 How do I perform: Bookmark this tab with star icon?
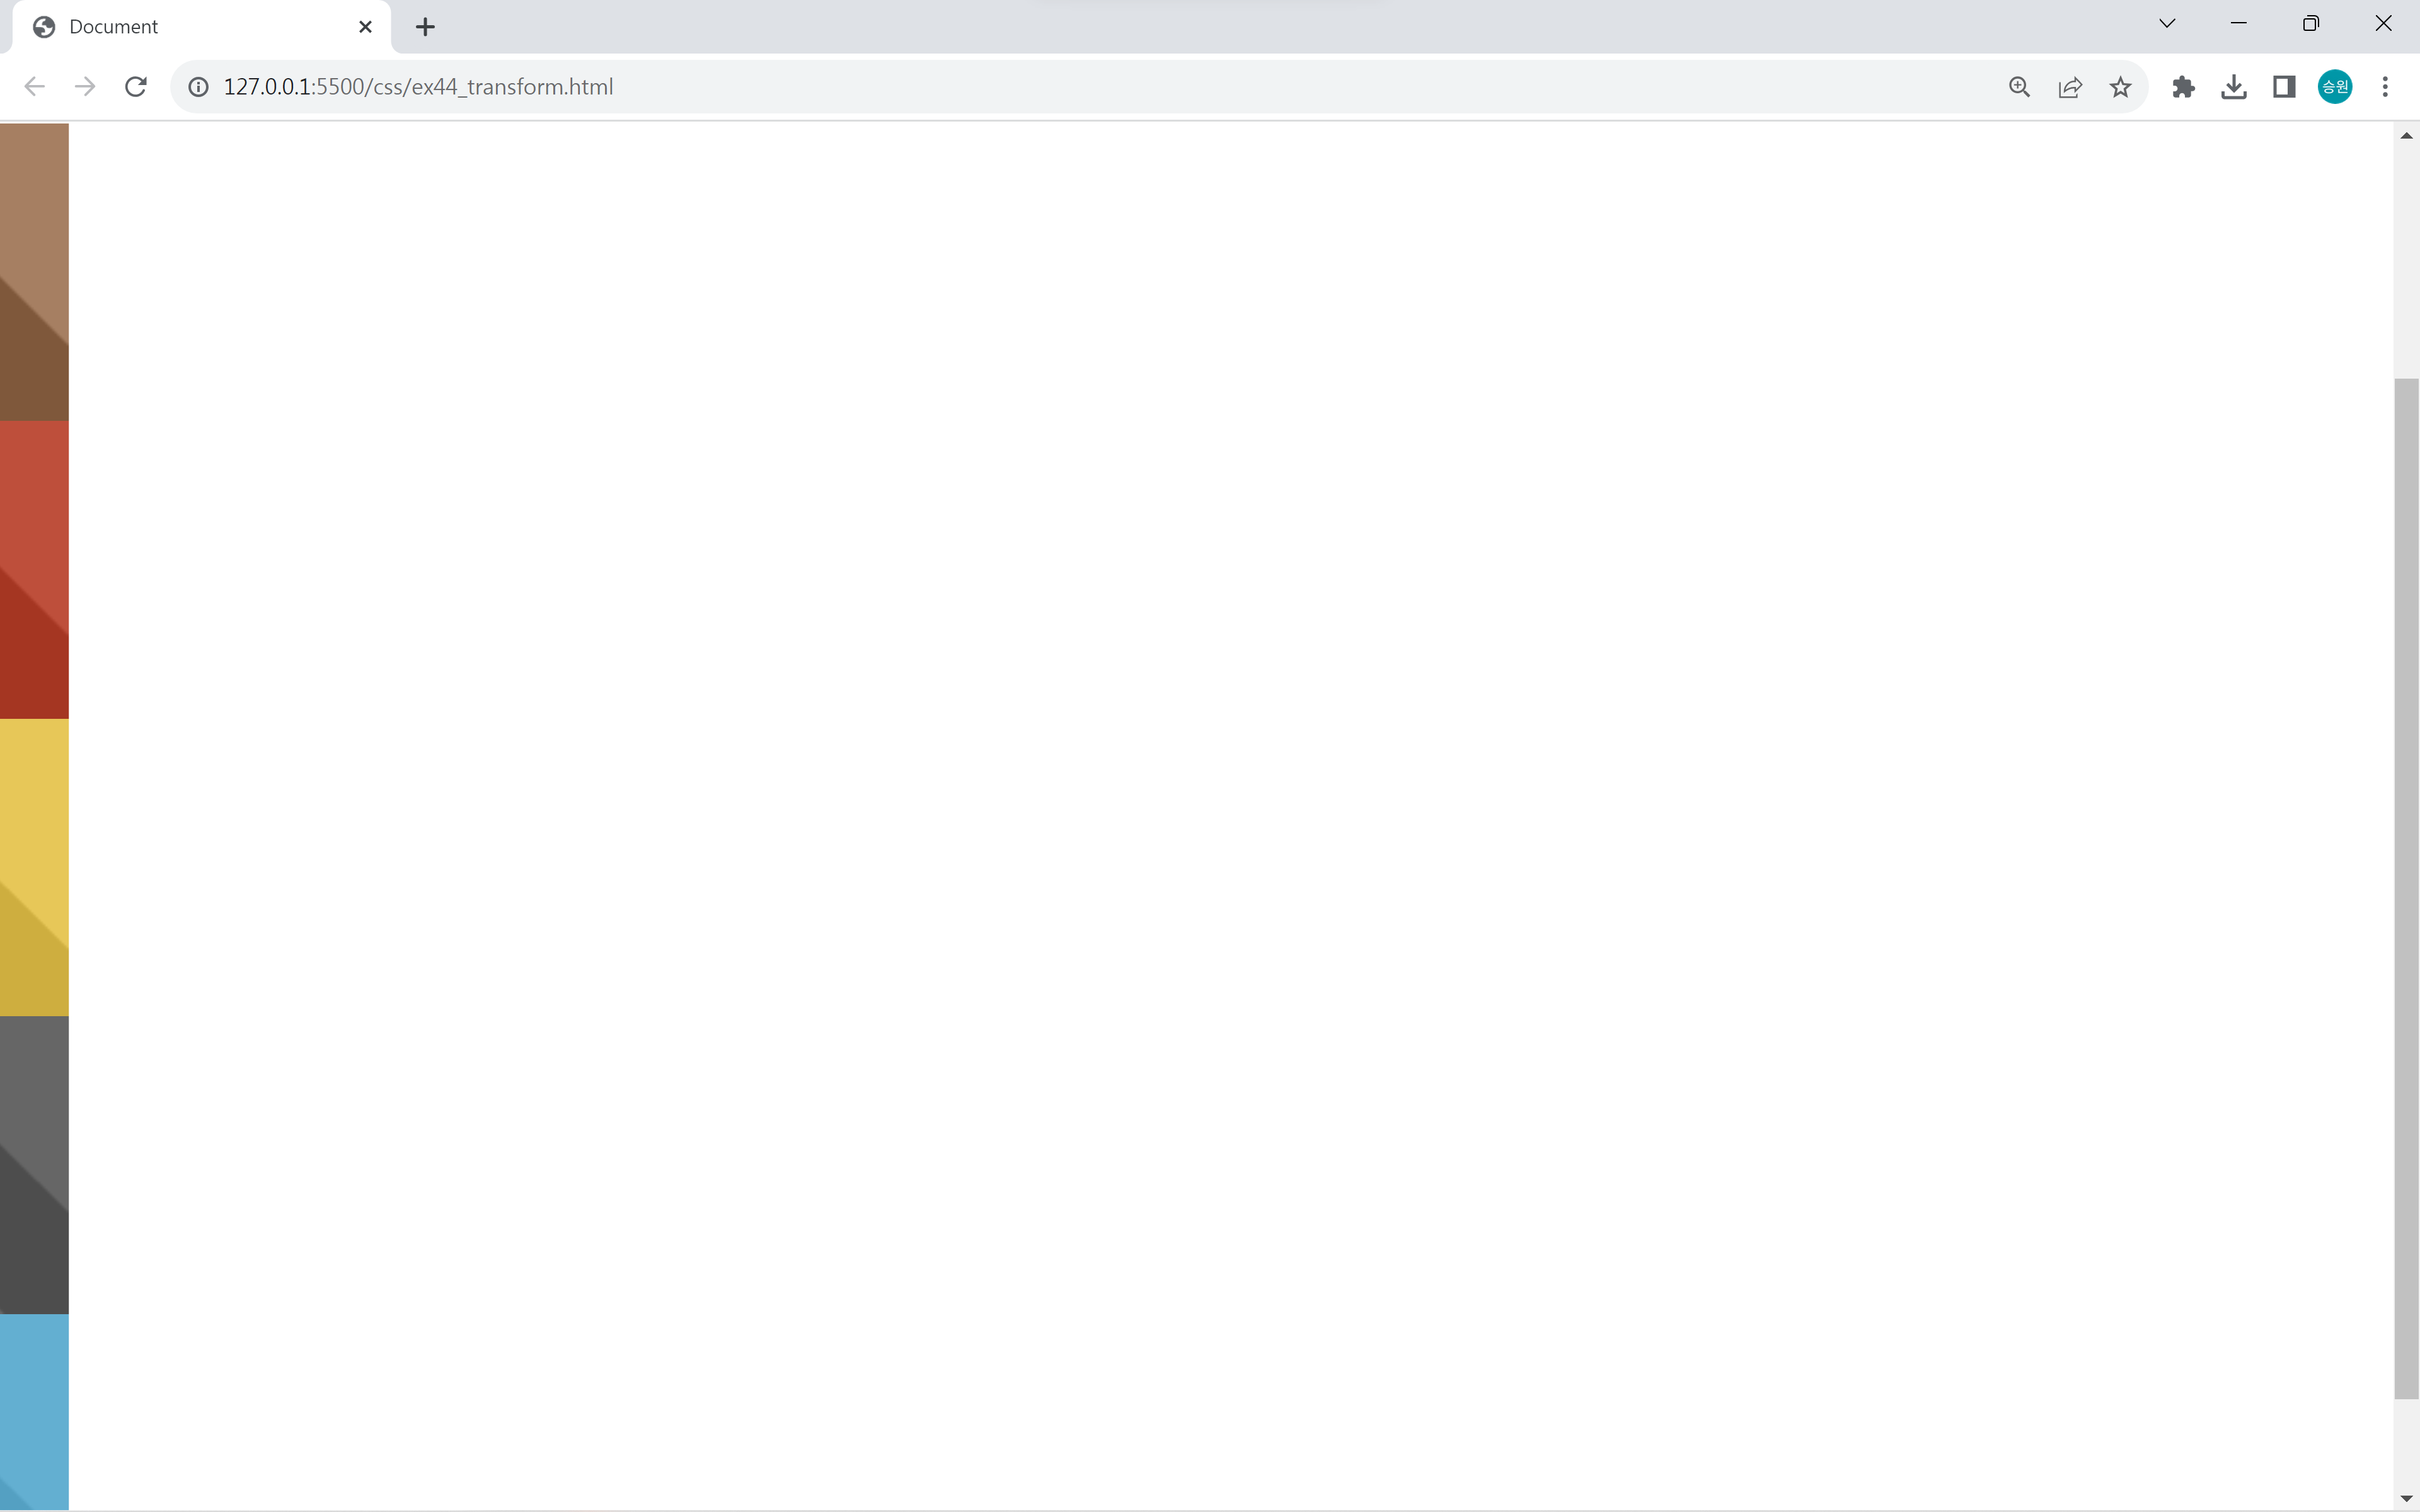coord(2120,87)
